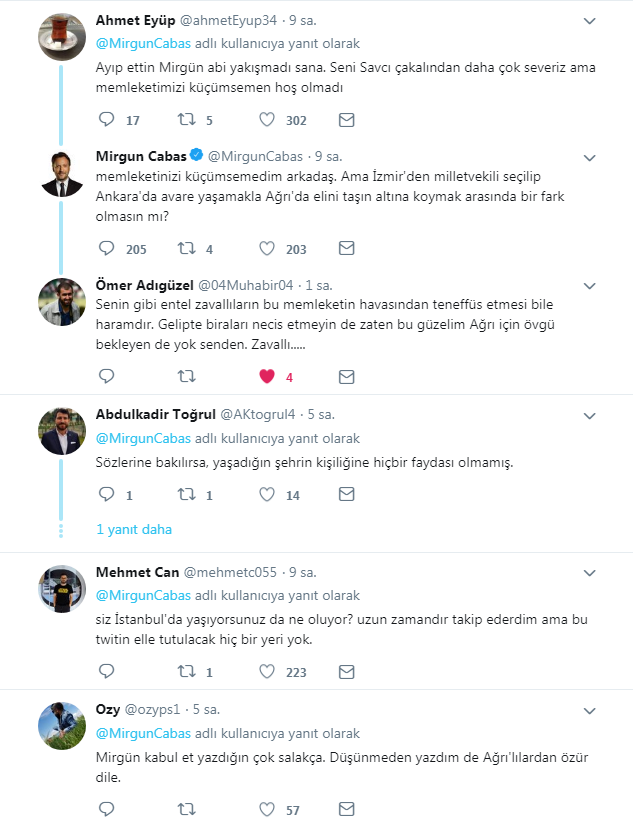This screenshot has height=827, width=633.
Task: Like Mehmet Can's tweet
Action: coord(267,671)
